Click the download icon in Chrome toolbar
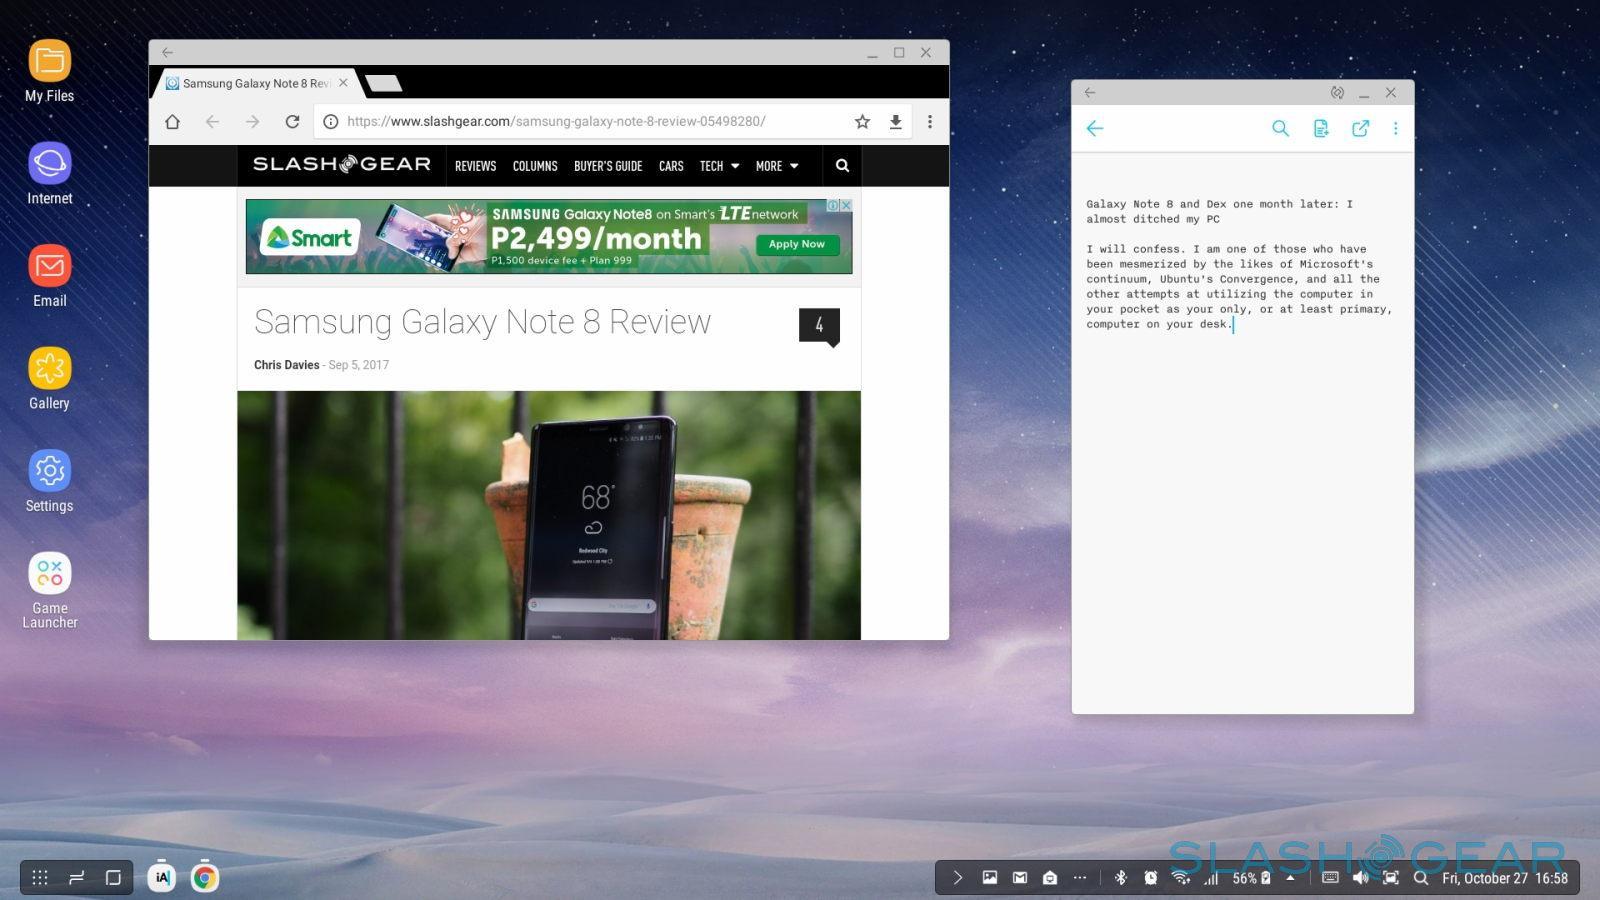Viewport: 1600px width, 900px height. coord(895,122)
